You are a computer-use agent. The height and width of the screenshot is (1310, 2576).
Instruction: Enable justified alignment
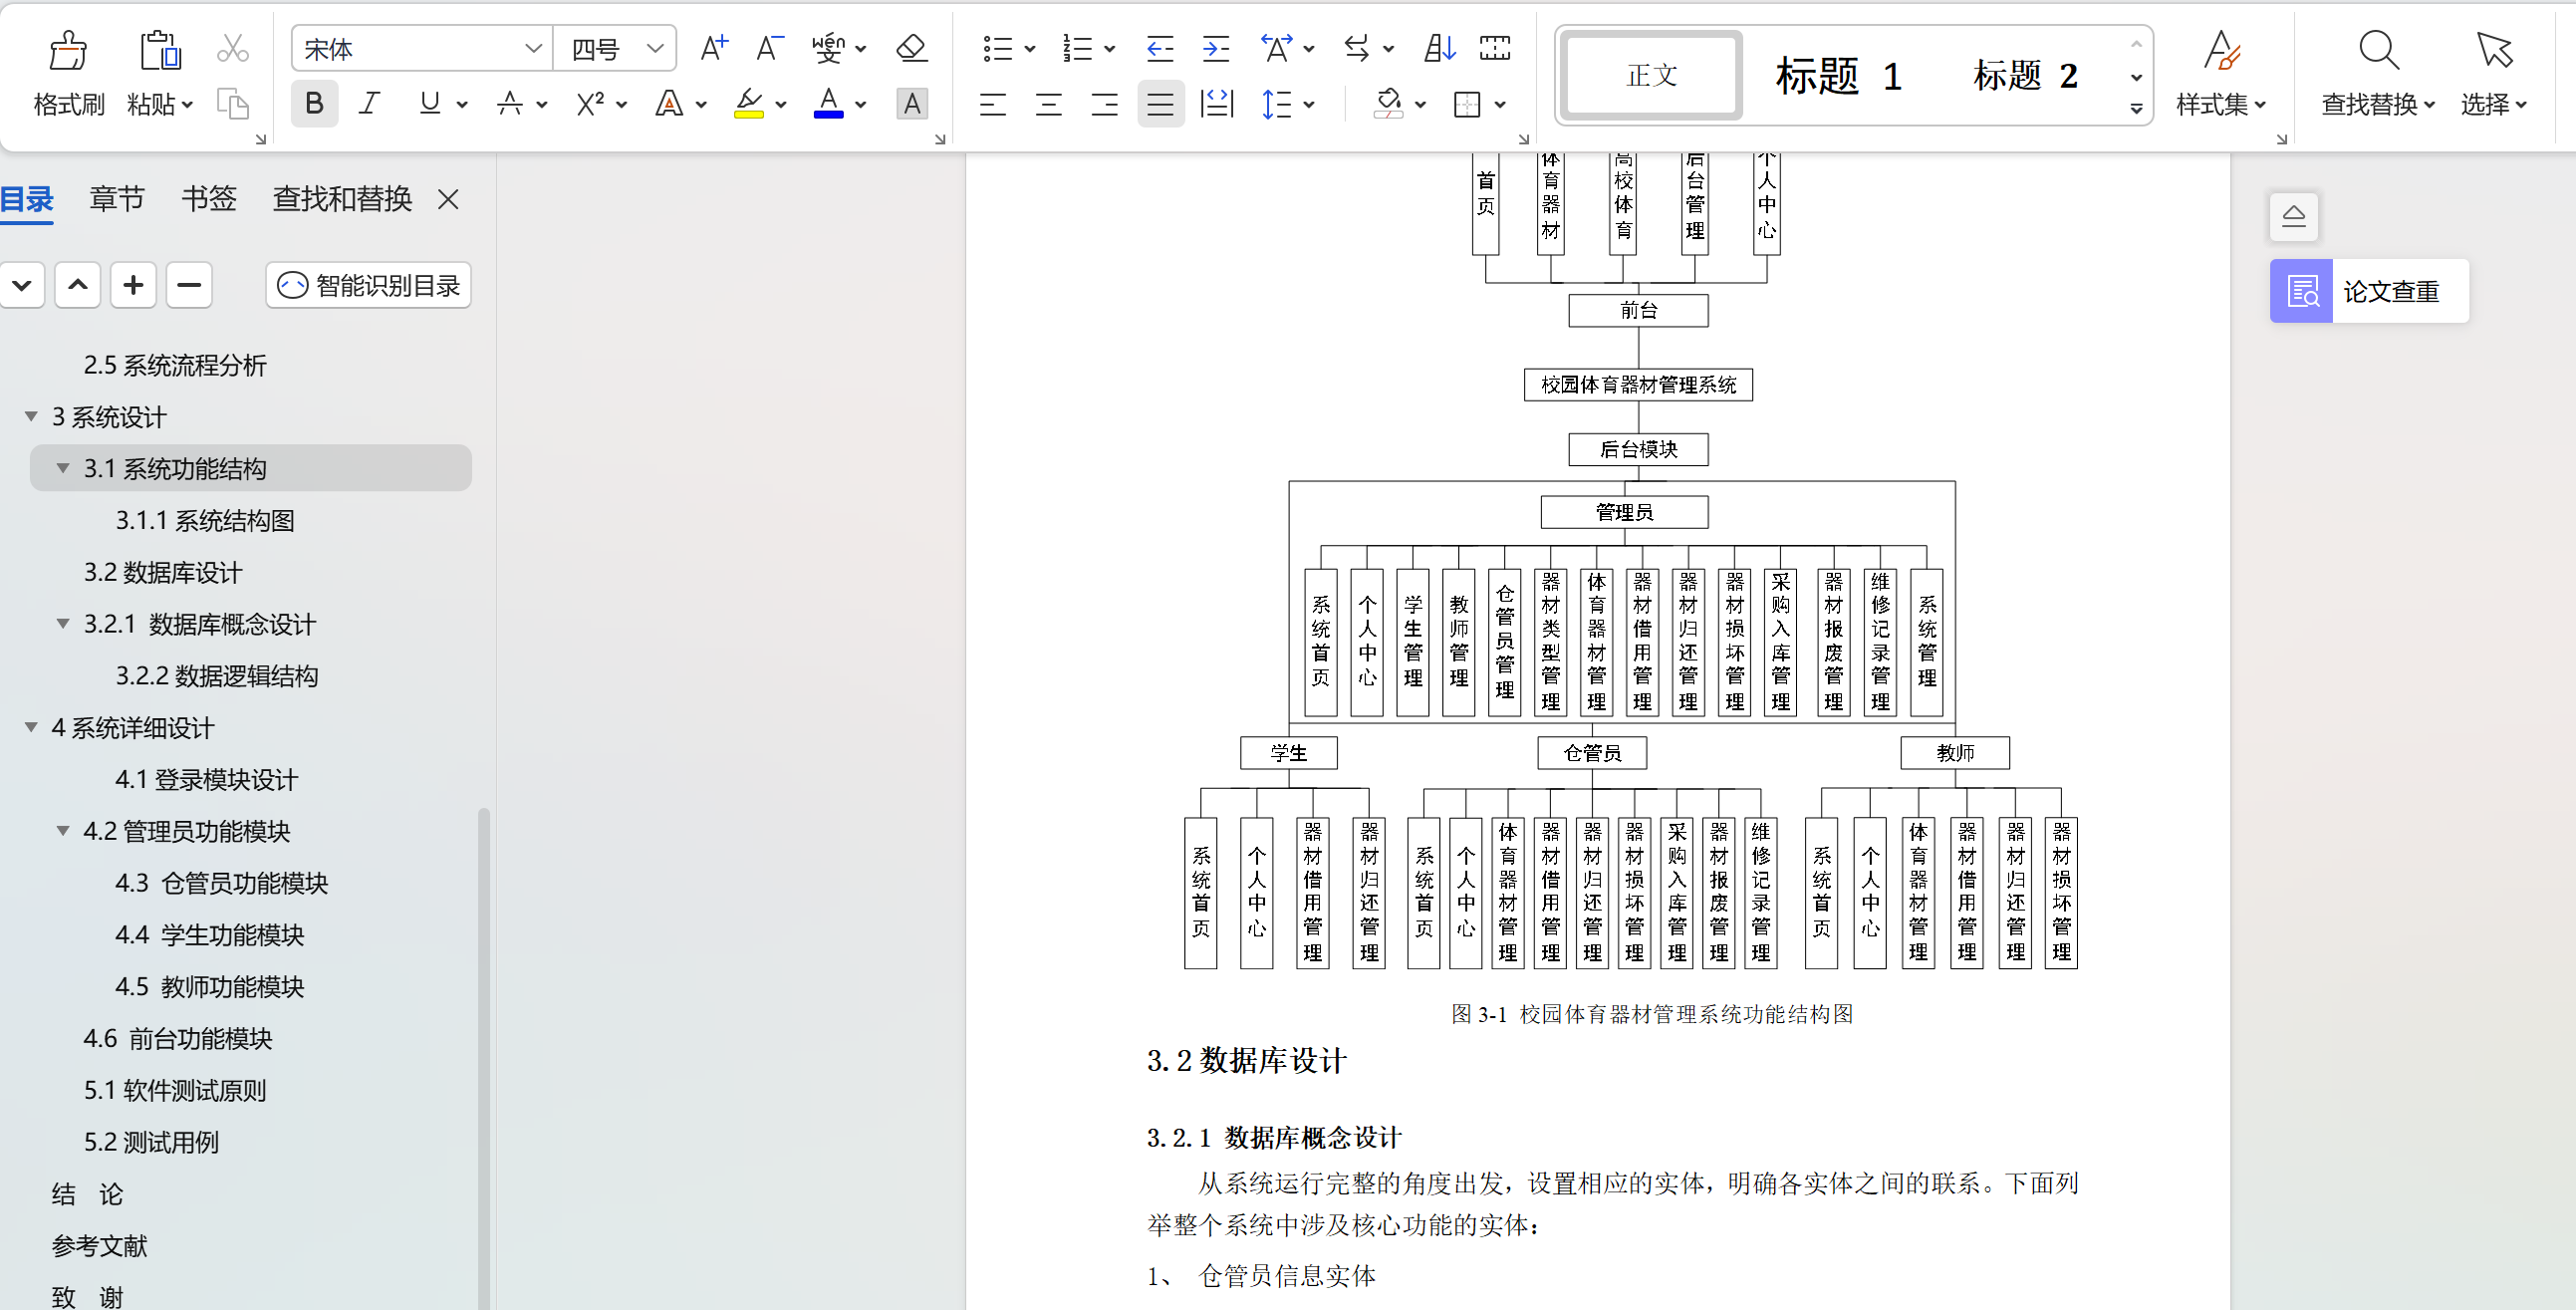click(x=1160, y=103)
